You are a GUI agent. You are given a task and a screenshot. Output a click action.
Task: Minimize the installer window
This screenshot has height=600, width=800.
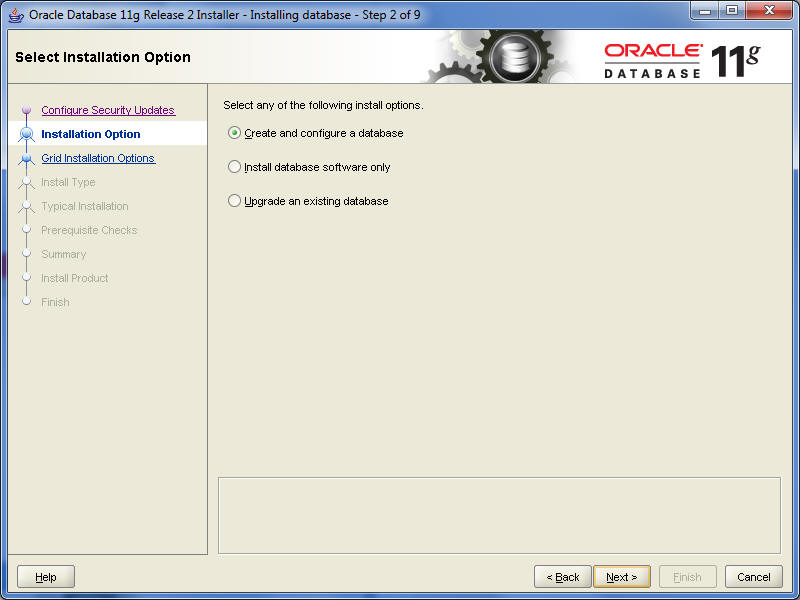click(705, 10)
